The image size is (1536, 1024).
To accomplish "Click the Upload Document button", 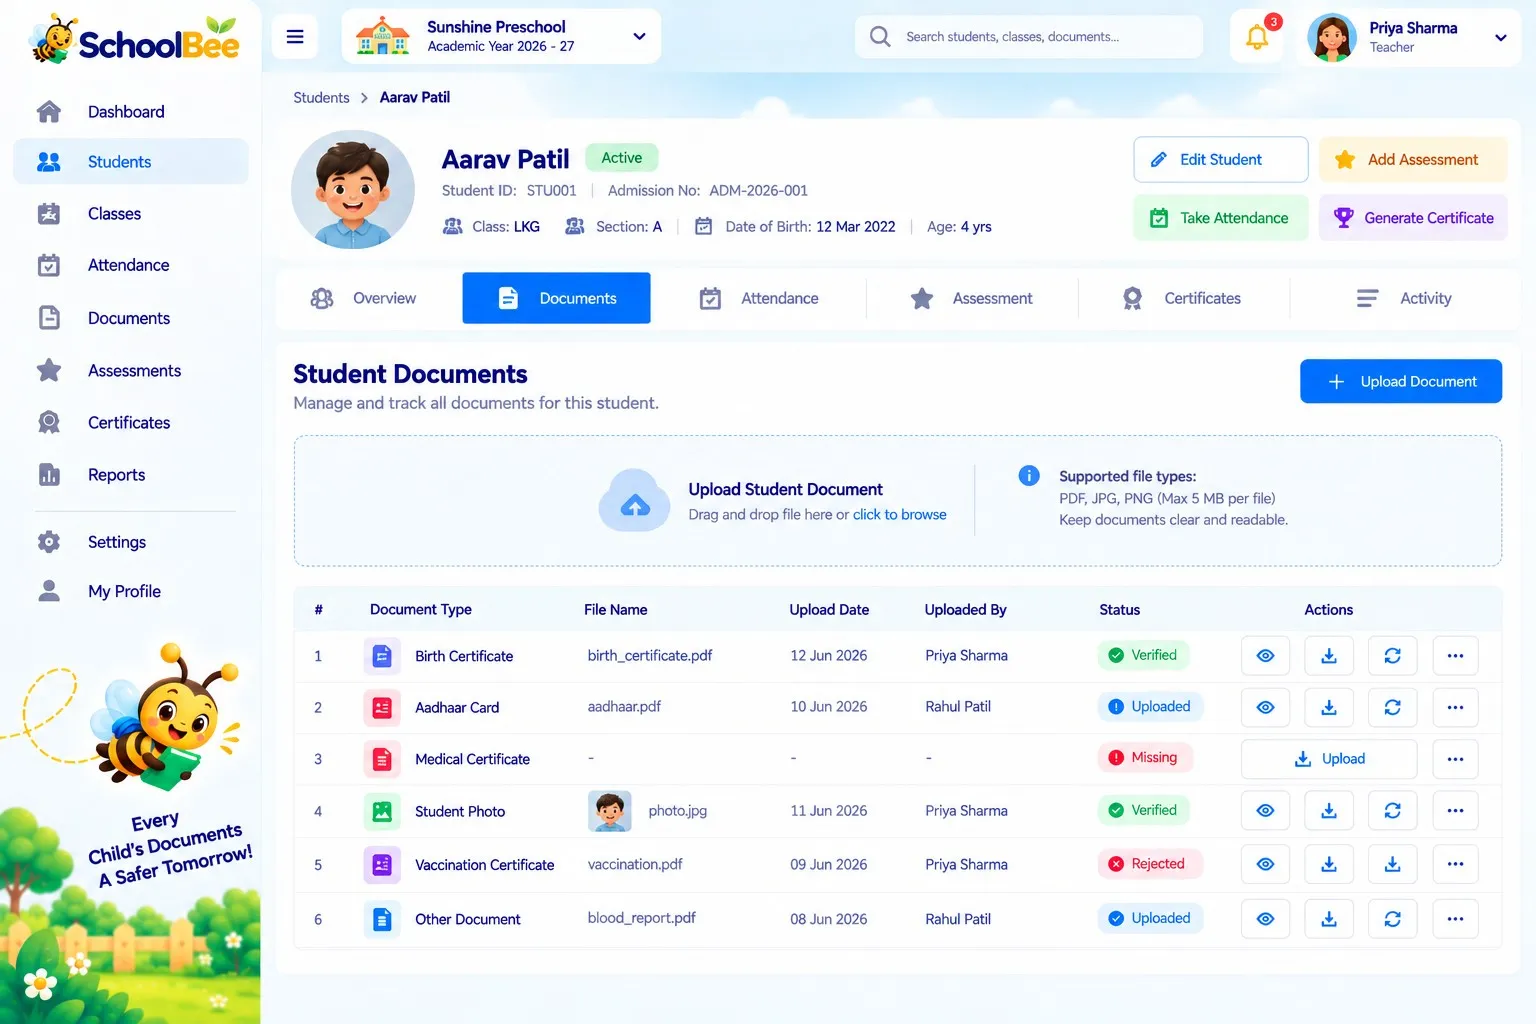I will tap(1401, 381).
